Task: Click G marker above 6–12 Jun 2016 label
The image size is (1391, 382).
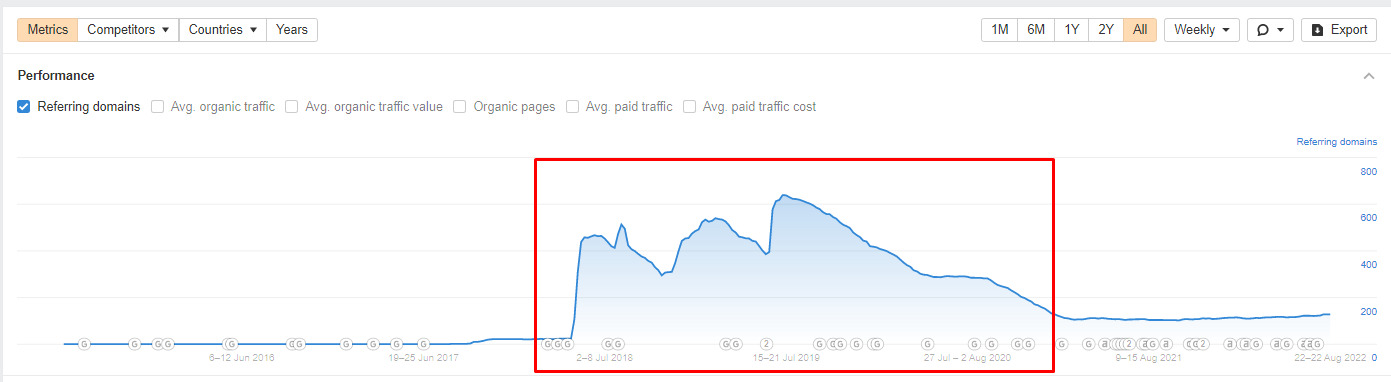Action: pos(231,344)
